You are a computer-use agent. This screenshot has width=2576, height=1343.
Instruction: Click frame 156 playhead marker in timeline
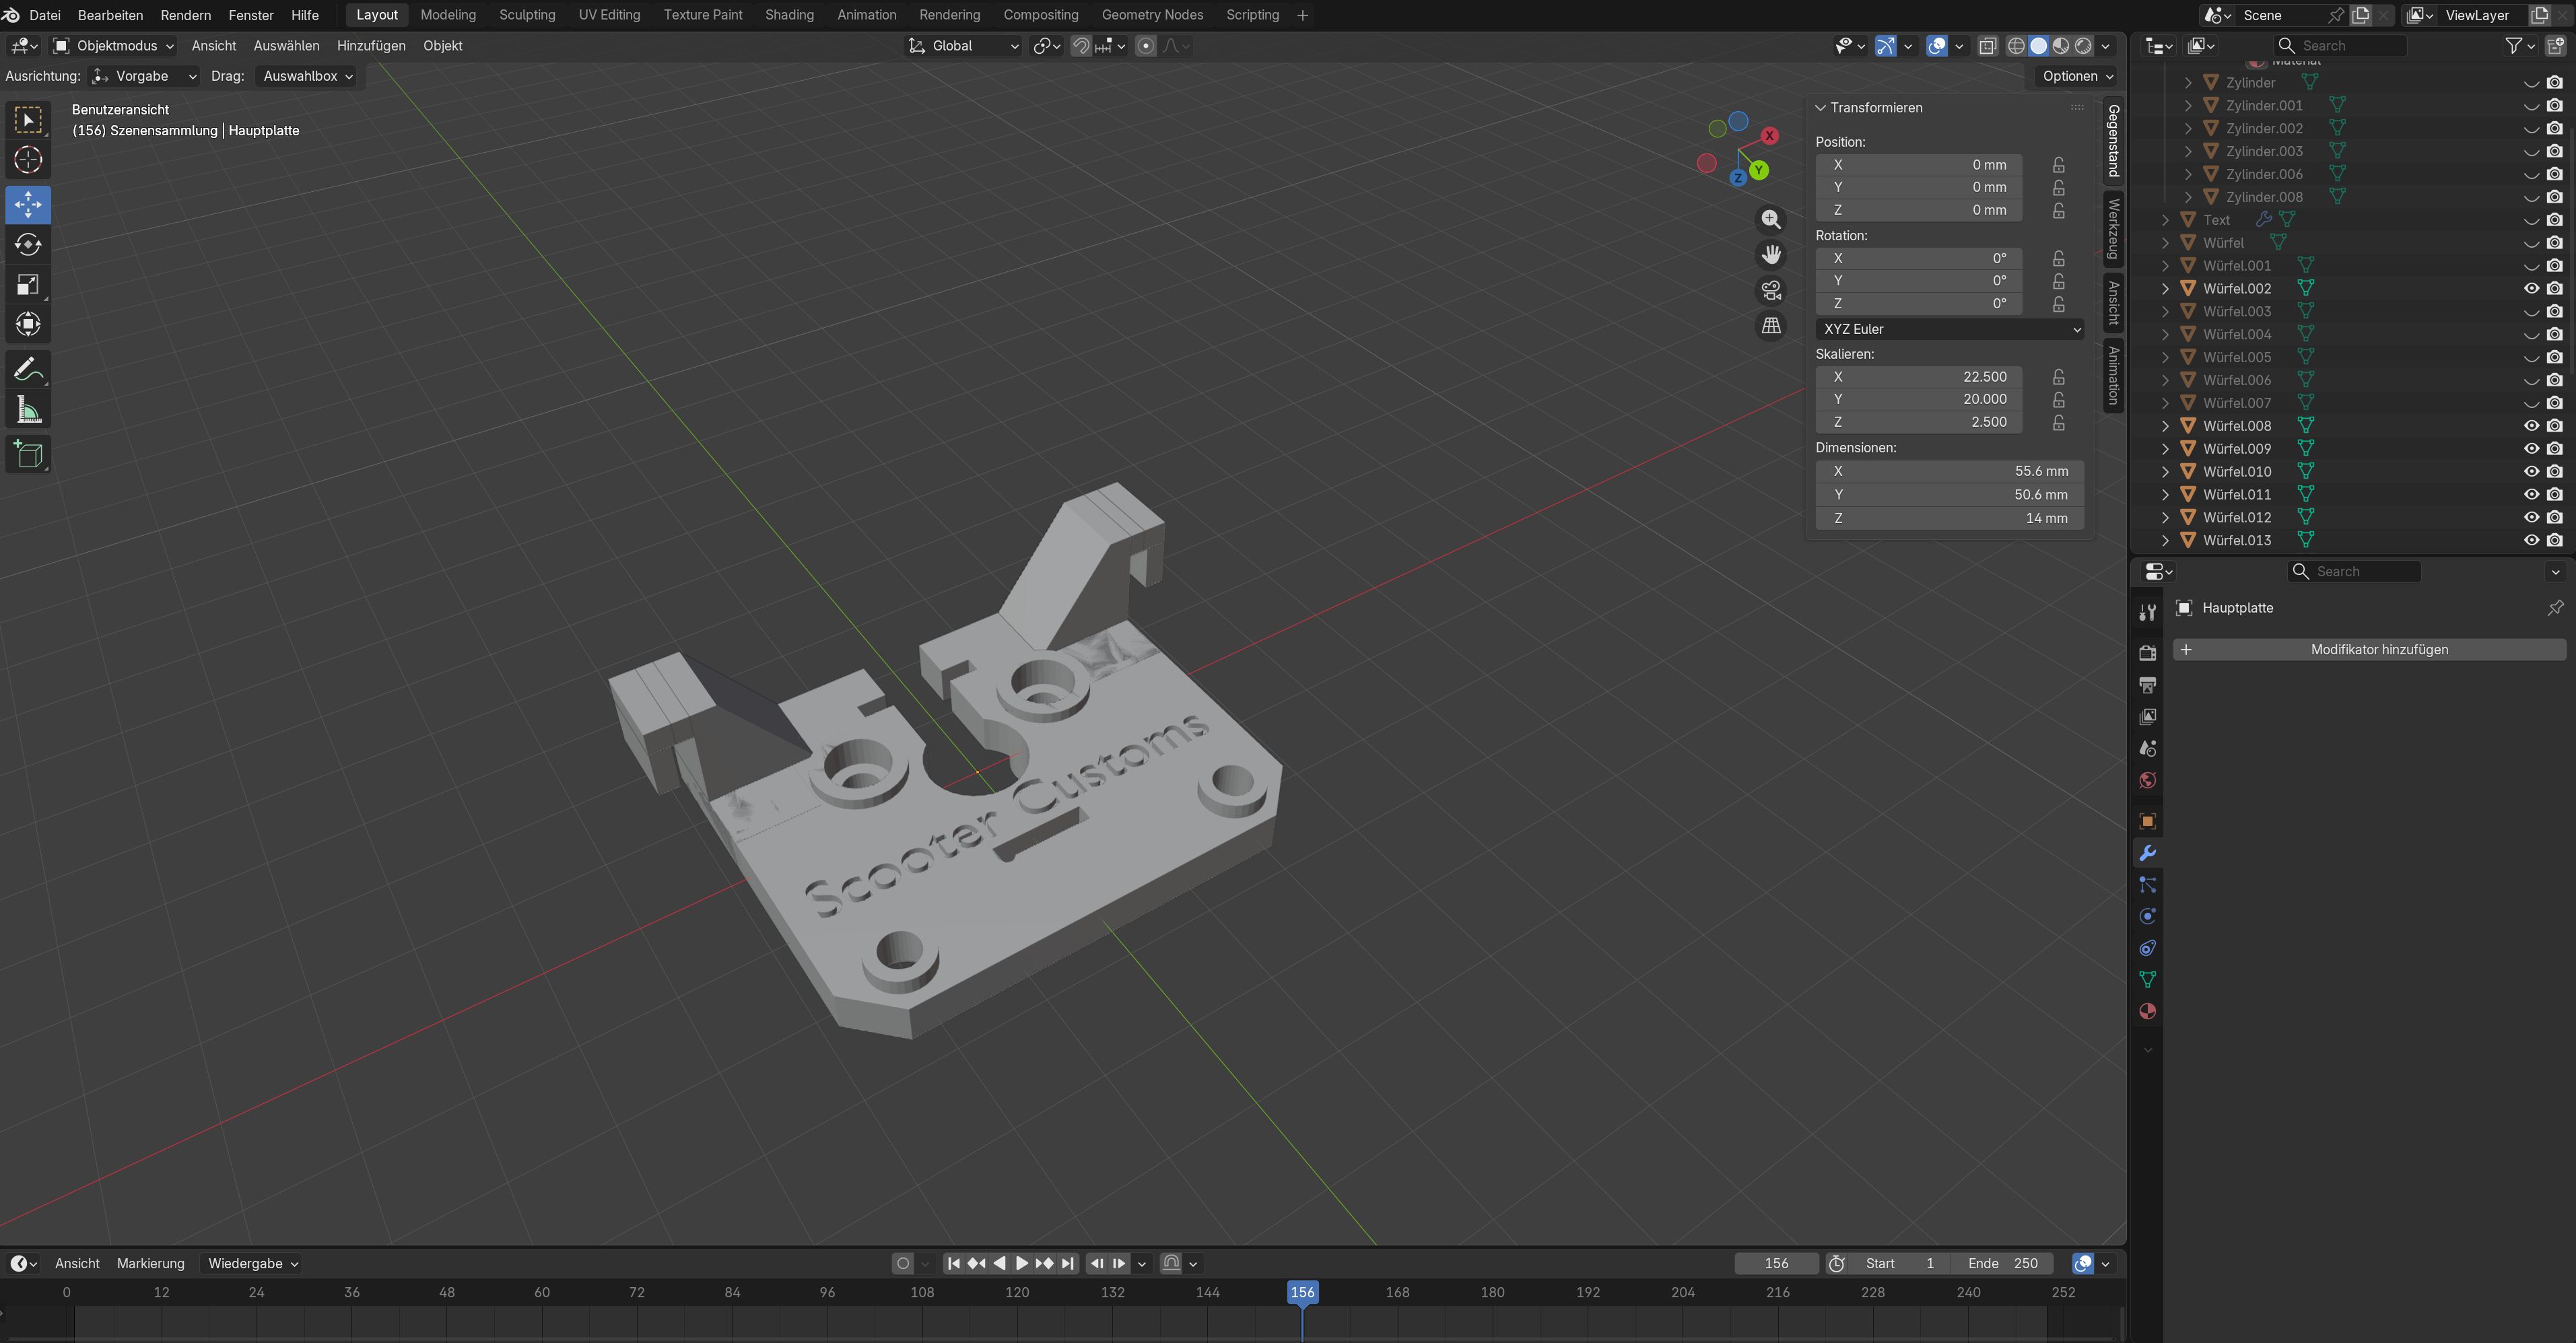click(x=1302, y=1293)
